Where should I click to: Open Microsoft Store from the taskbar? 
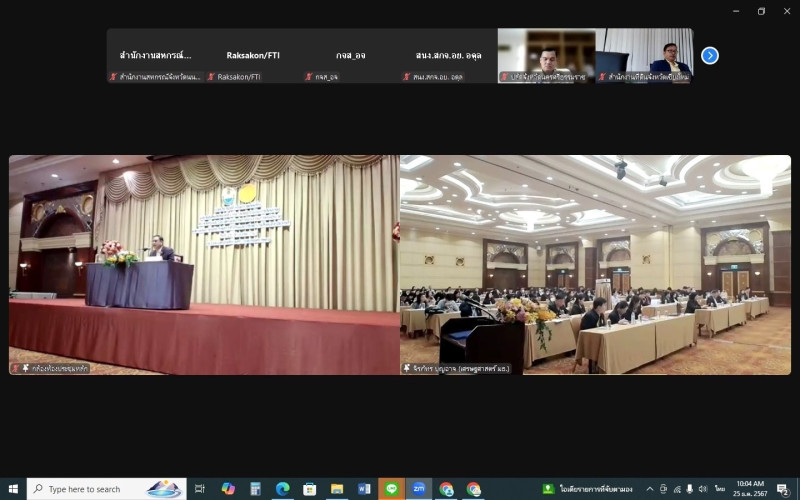[310, 489]
